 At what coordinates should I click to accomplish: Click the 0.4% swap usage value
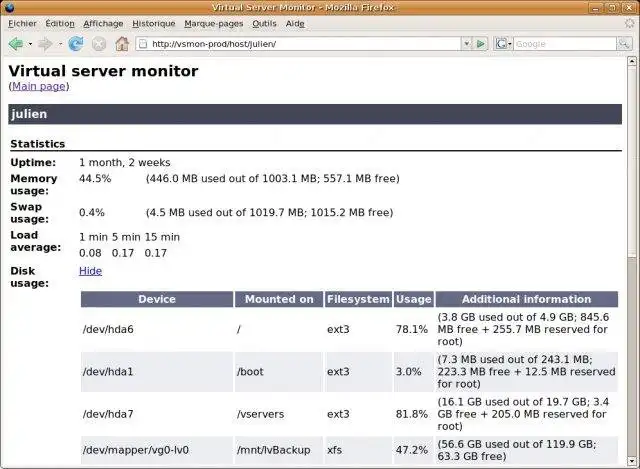pos(92,213)
